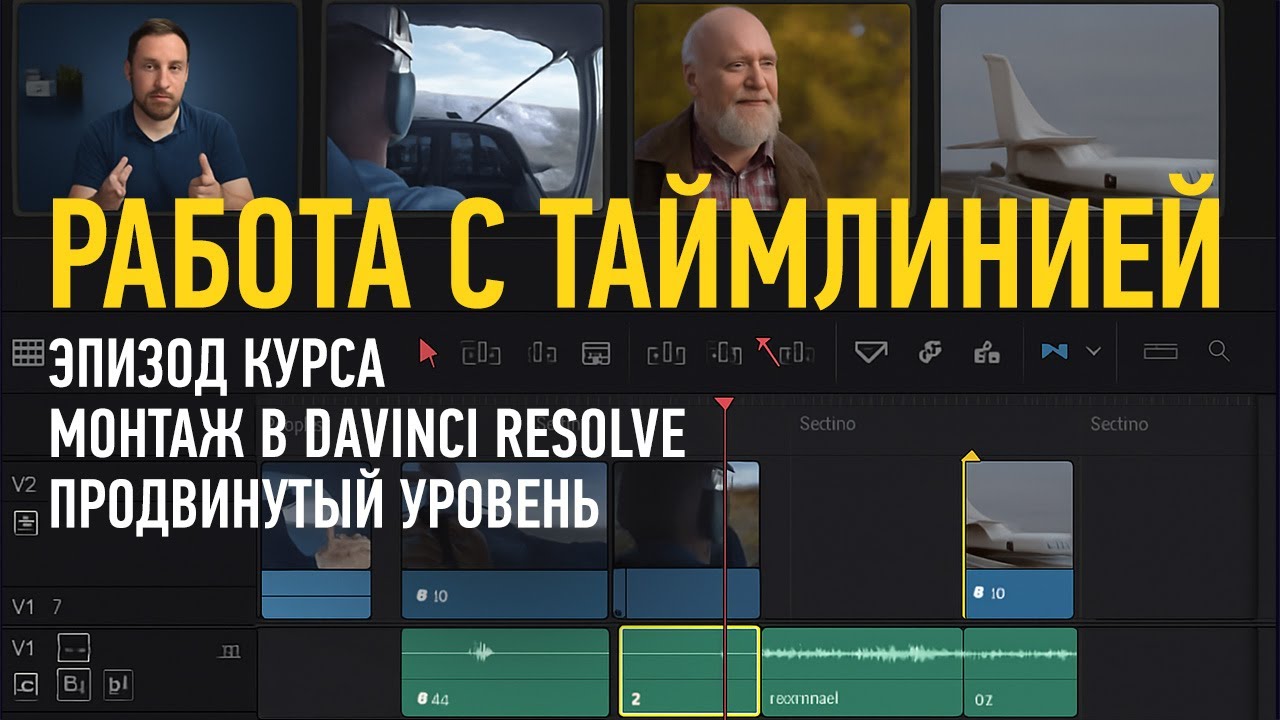Screen dimensions: 1280x720
Task: Activate the trim edit tool beside the red arrow
Action: tap(480, 353)
